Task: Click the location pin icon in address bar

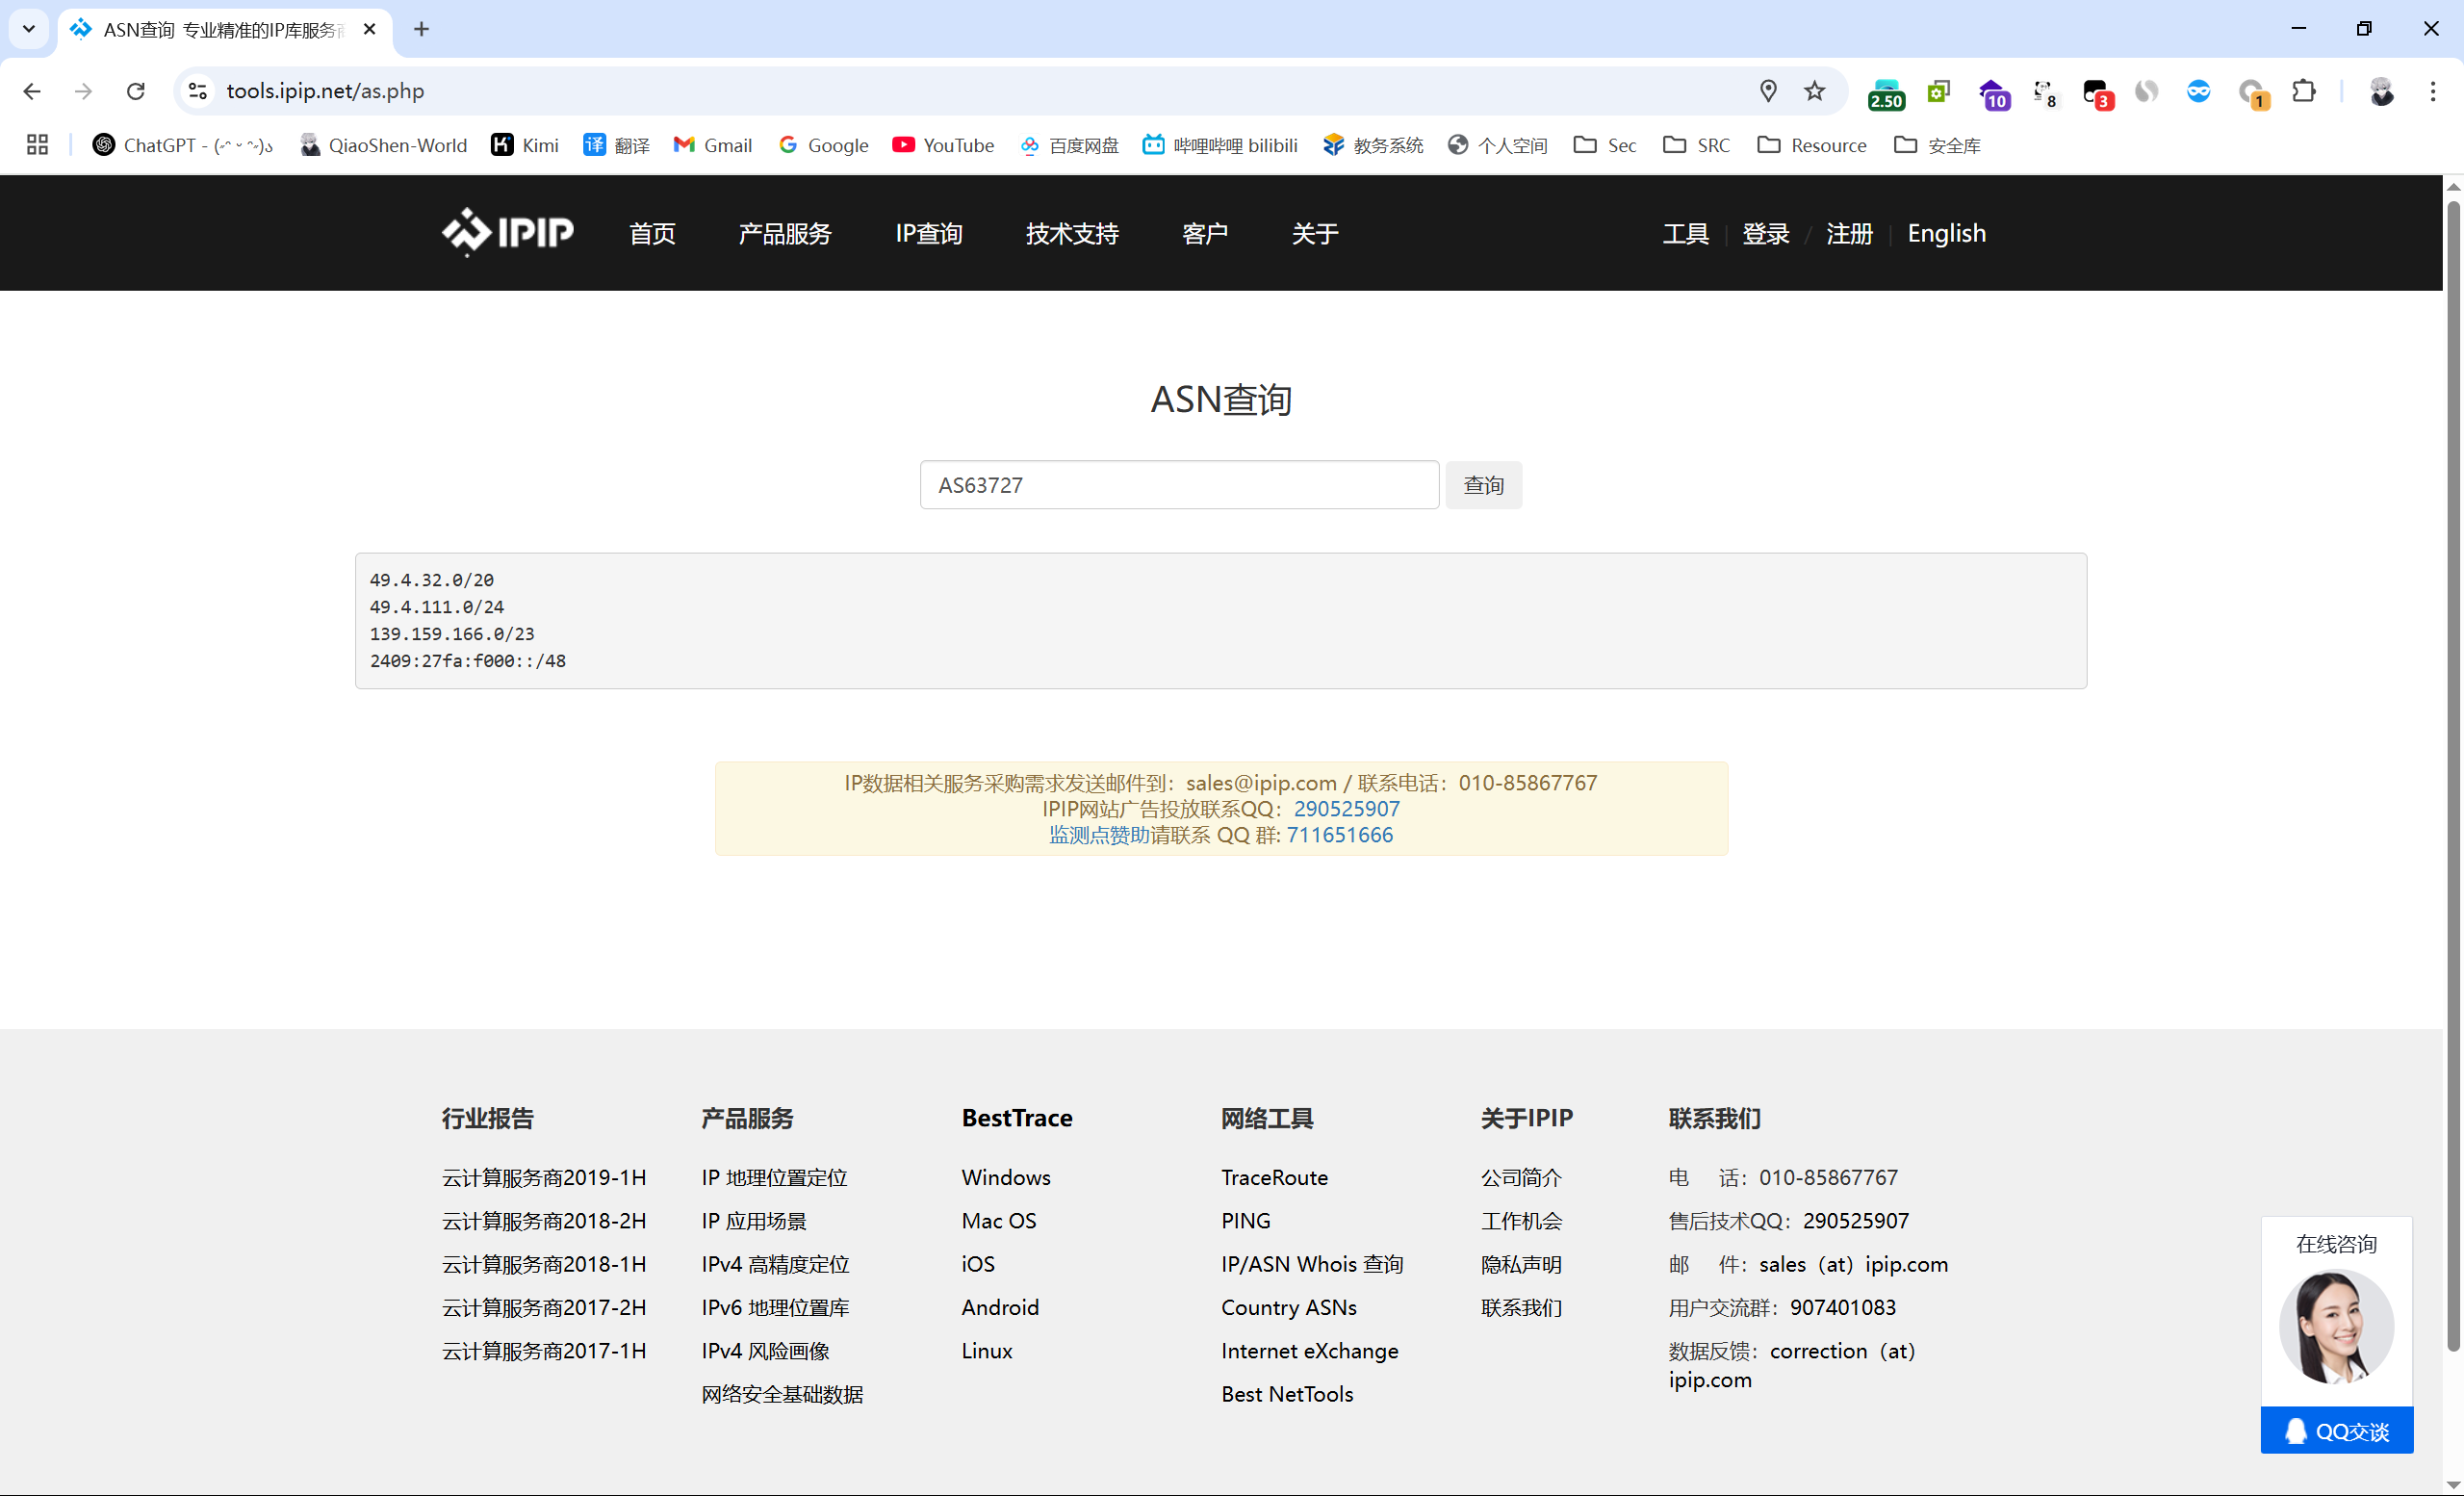Action: [1768, 91]
